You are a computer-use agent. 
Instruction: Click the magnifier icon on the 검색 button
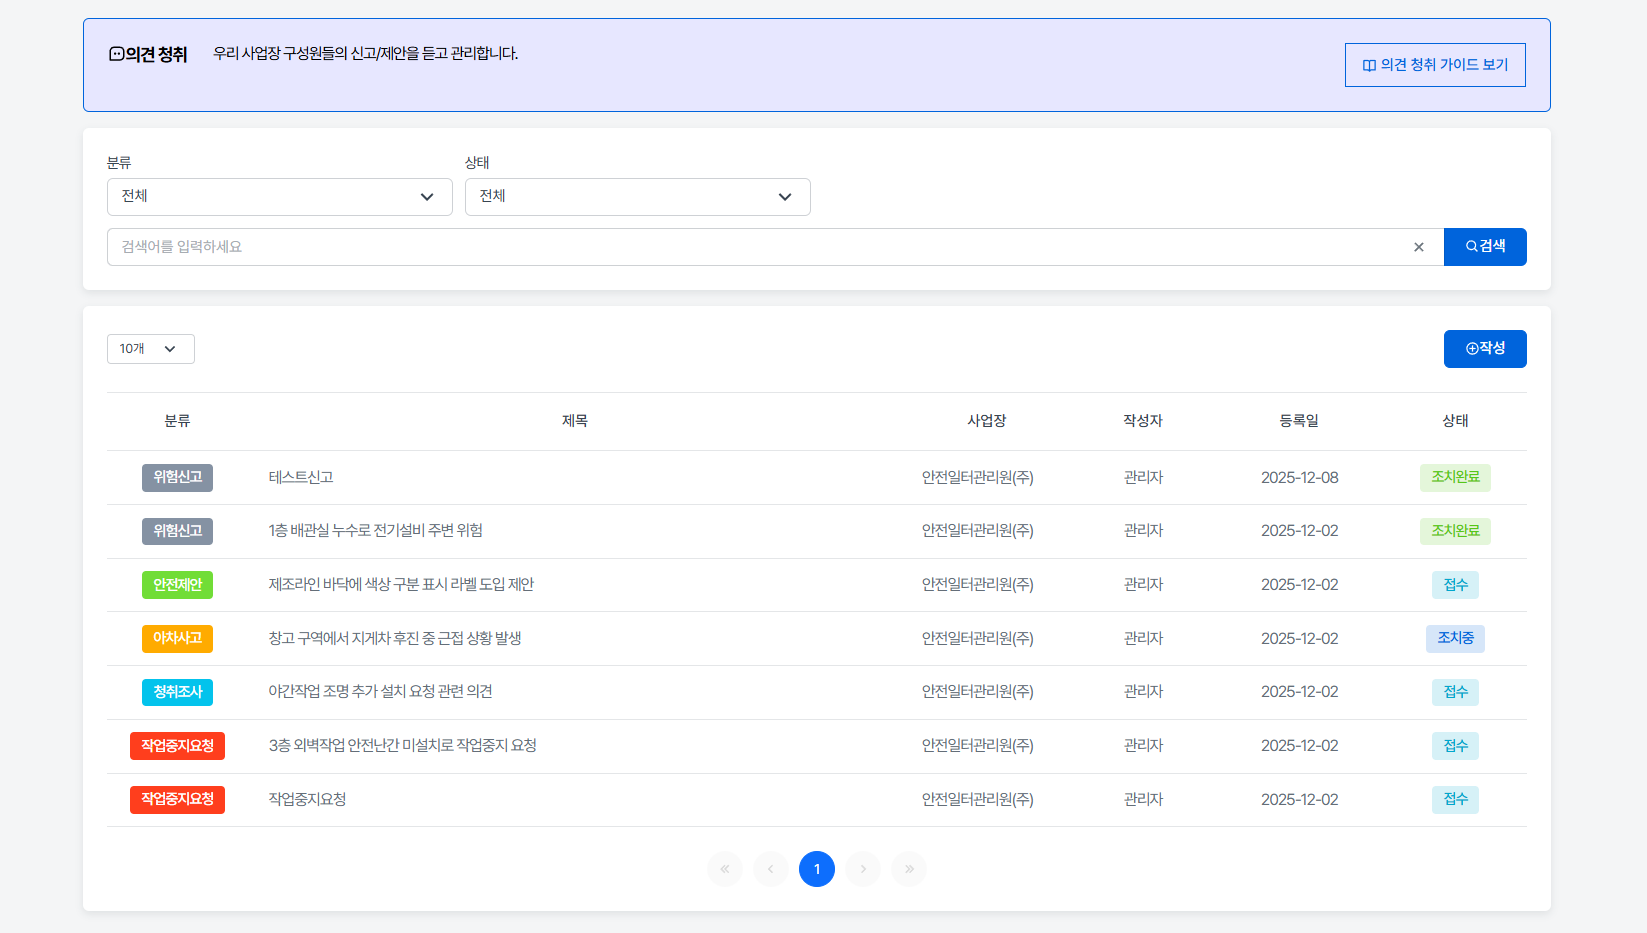tap(1470, 246)
